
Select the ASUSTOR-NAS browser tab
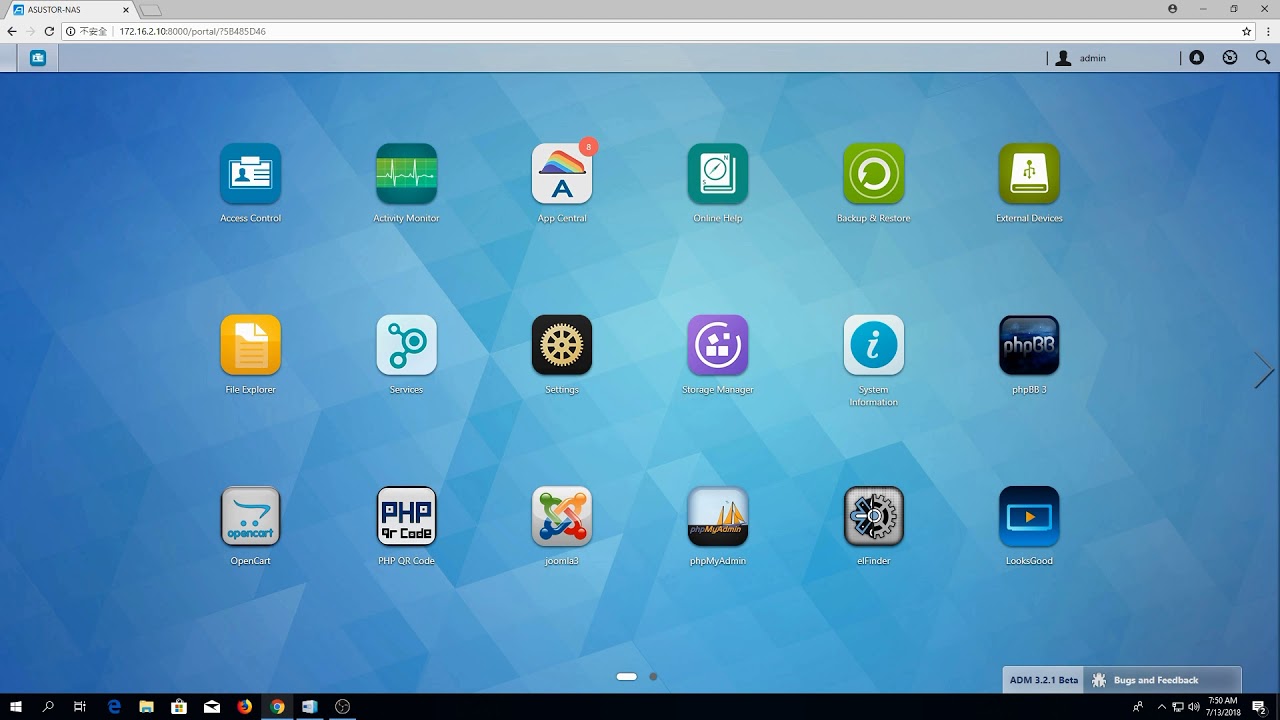(x=70, y=9)
